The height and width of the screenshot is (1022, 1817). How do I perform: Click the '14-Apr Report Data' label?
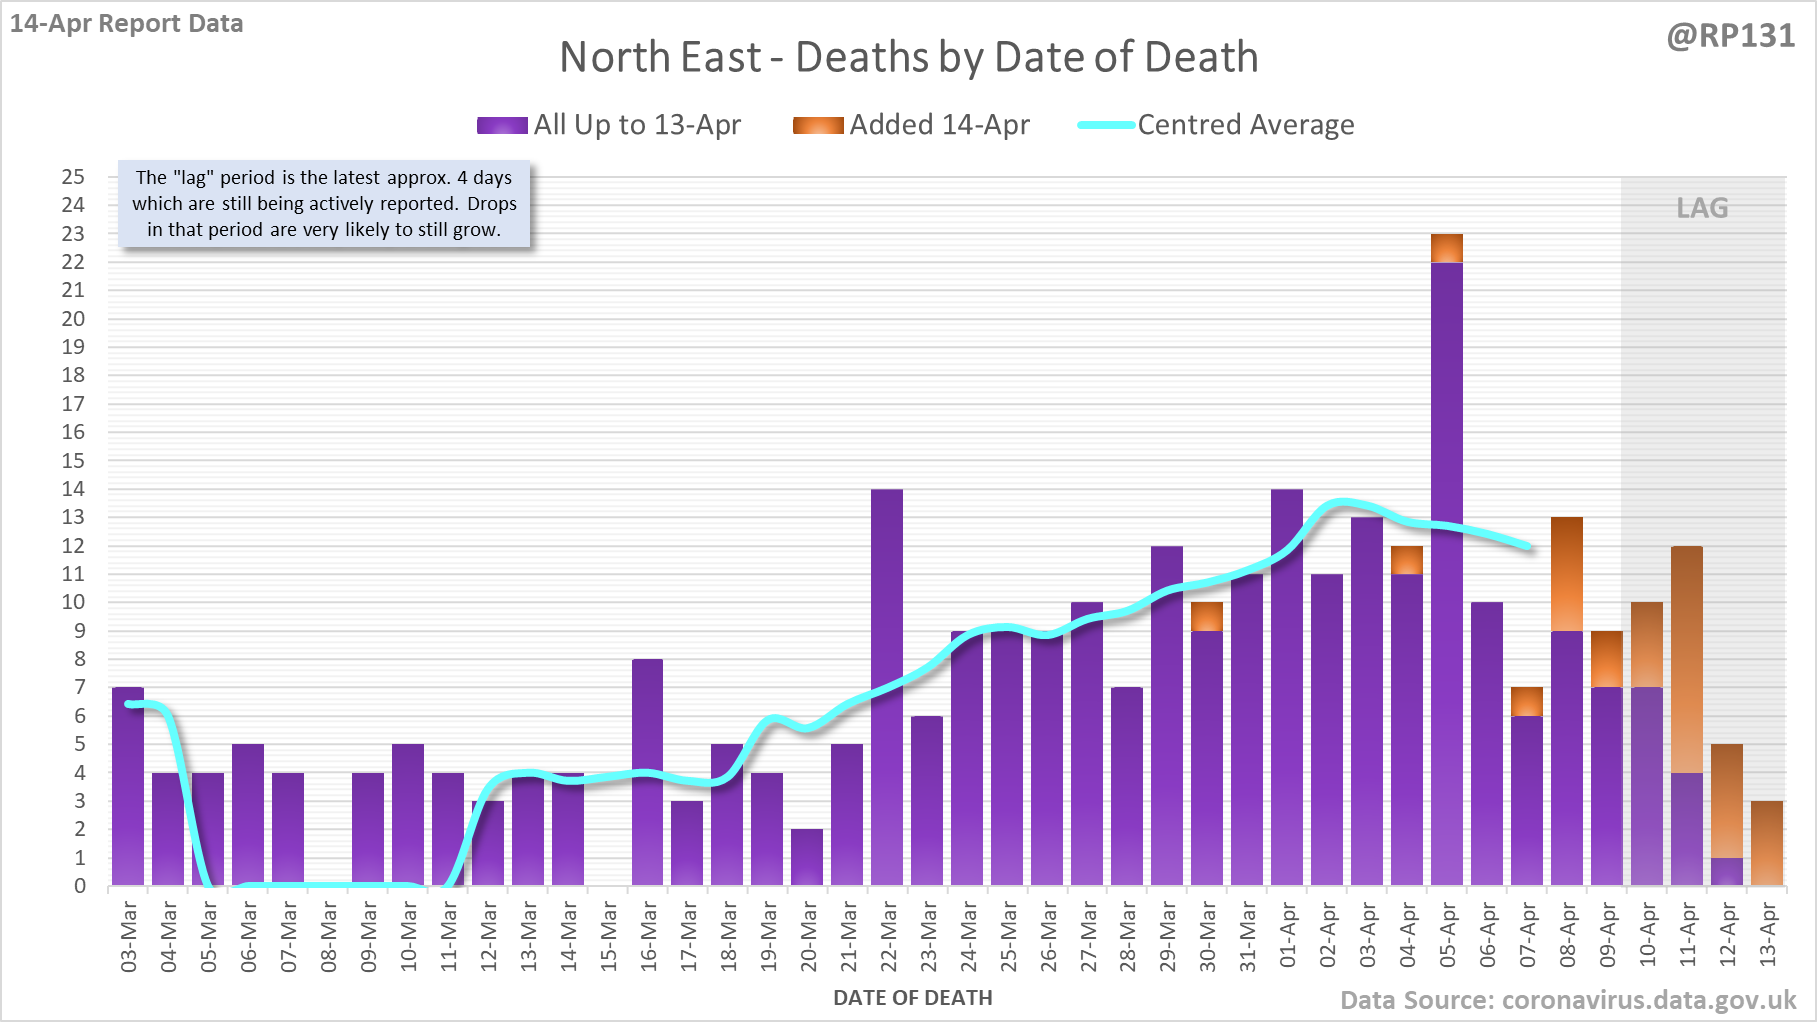point(127,23)
